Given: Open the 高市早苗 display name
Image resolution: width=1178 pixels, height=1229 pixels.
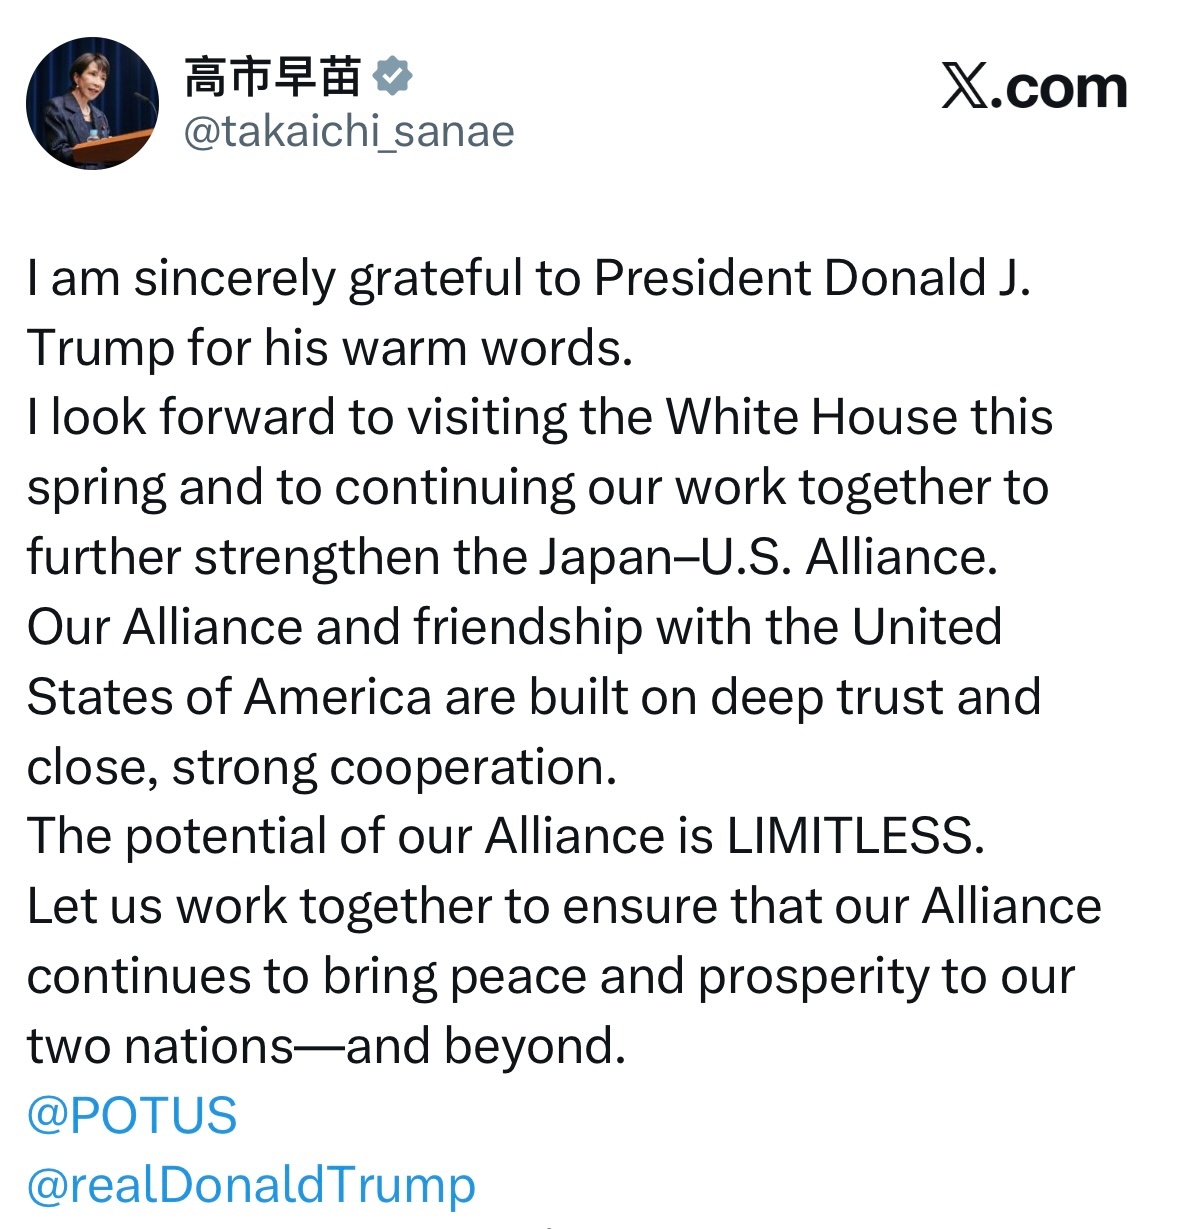Looking at the screenshot, I should [x=272, y=77].
